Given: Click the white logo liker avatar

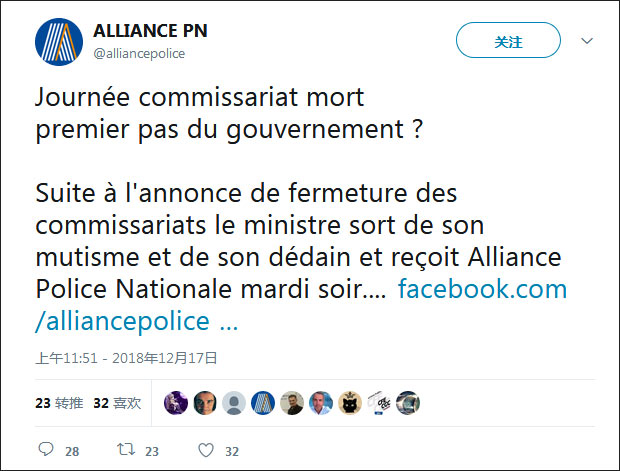Looking at the screenshot, I should tap(379, 403).
